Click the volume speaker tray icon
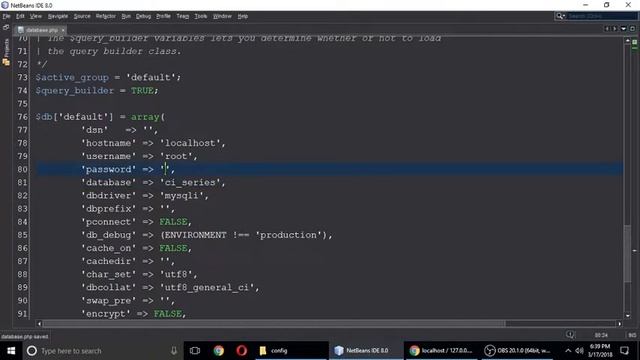This screenshot has width=640, height=360. [x=580, y=351]
